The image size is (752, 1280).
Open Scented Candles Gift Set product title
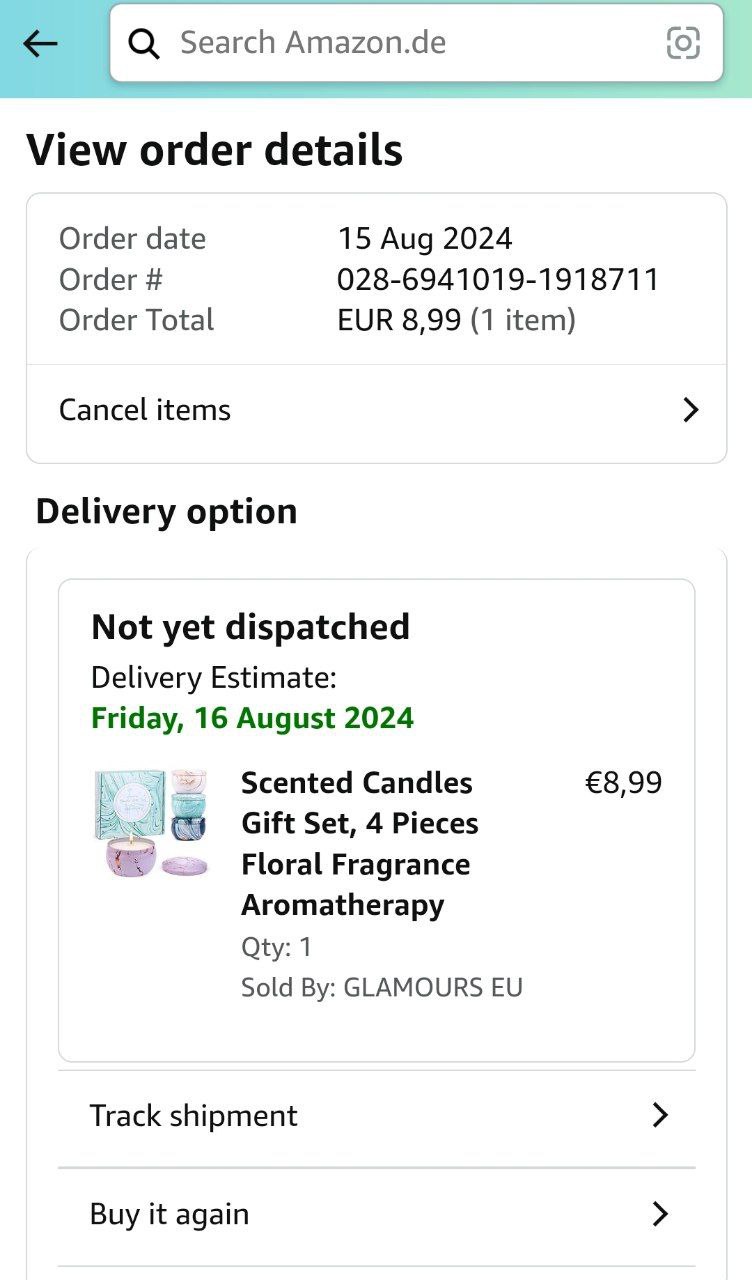pyautogui.click(x=360, y=844)
